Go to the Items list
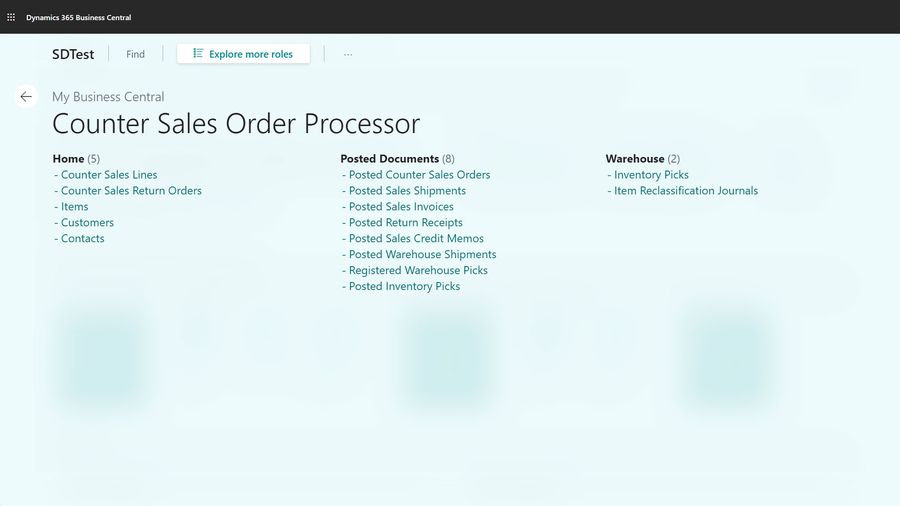 (75, 207)
